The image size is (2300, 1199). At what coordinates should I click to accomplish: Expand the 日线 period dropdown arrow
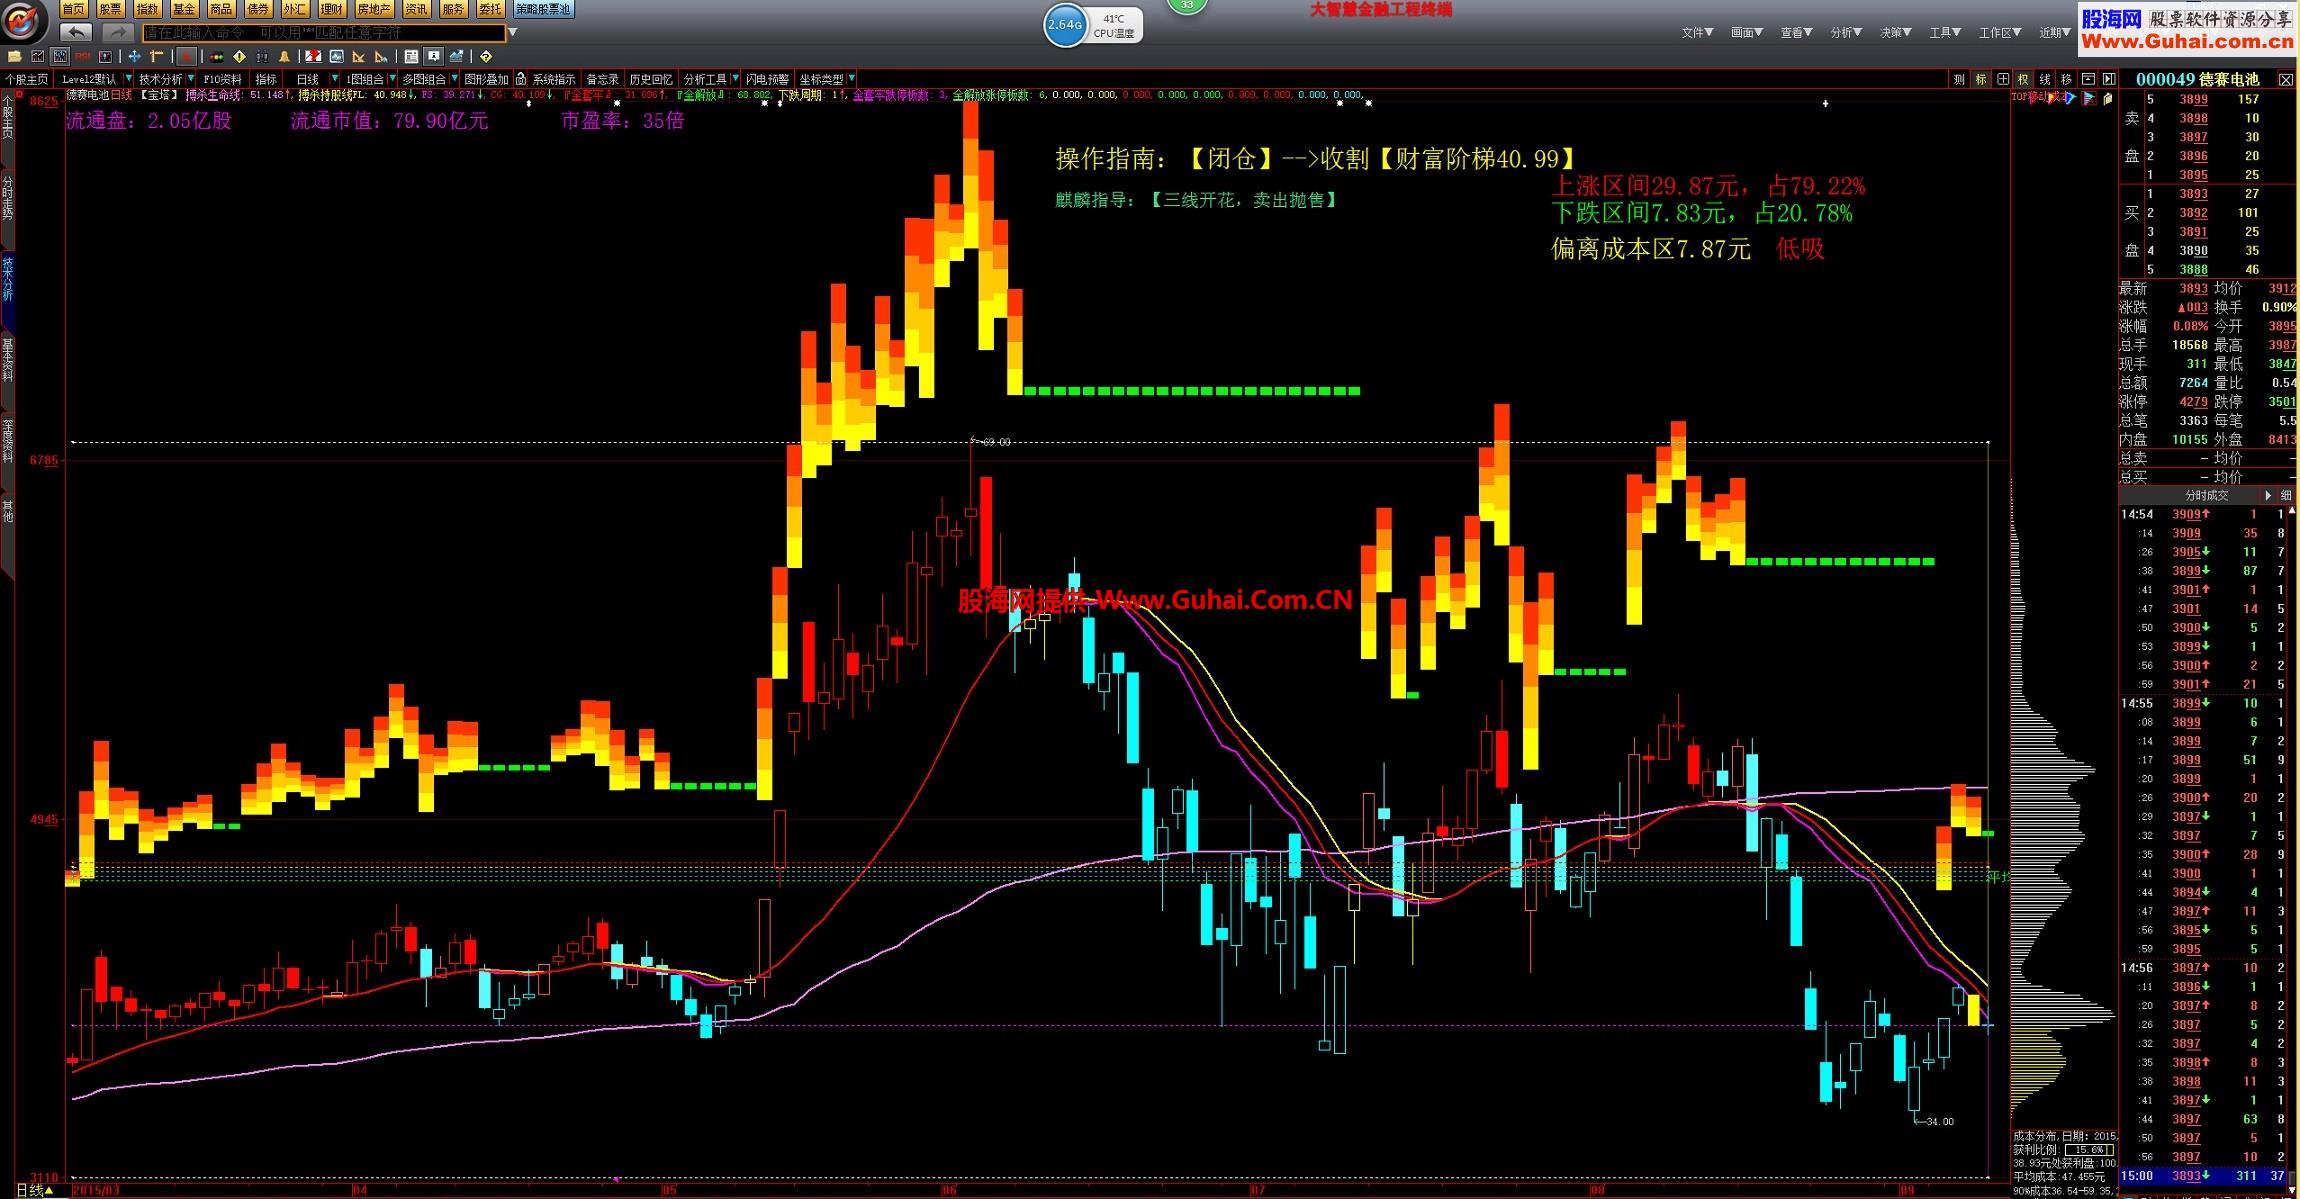coord(335,78)
